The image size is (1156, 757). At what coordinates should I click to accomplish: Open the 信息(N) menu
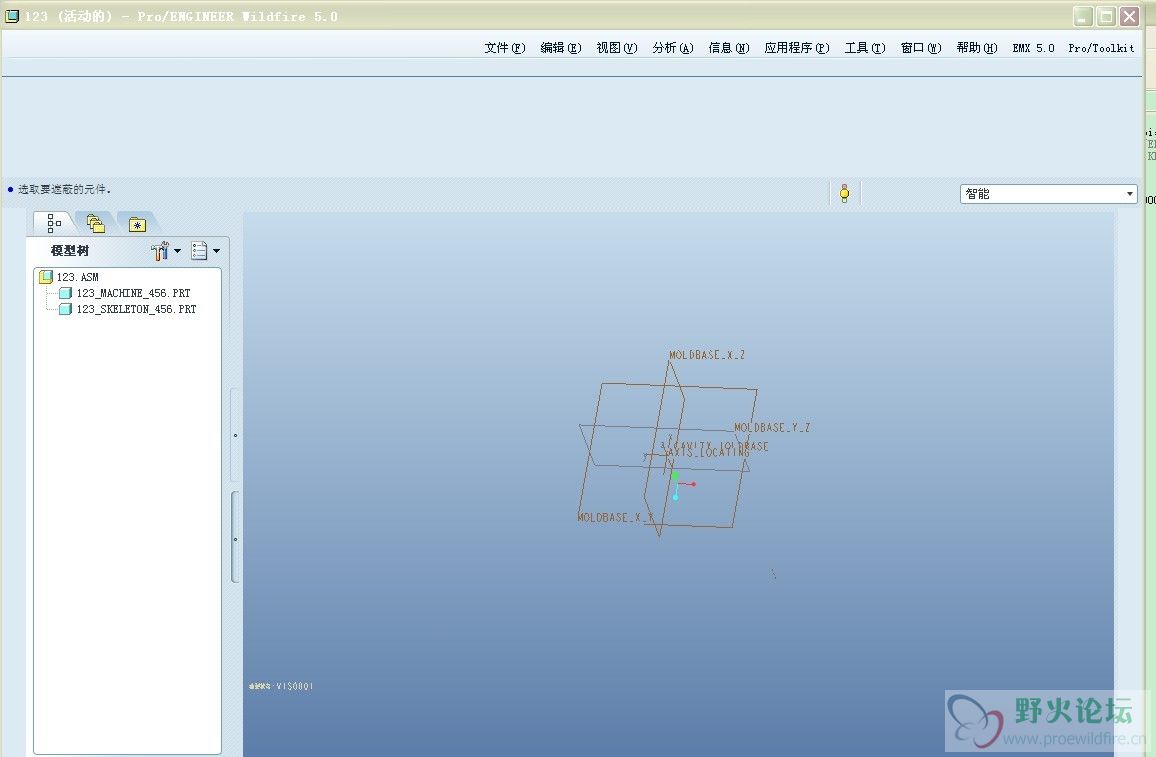[728, 48]
